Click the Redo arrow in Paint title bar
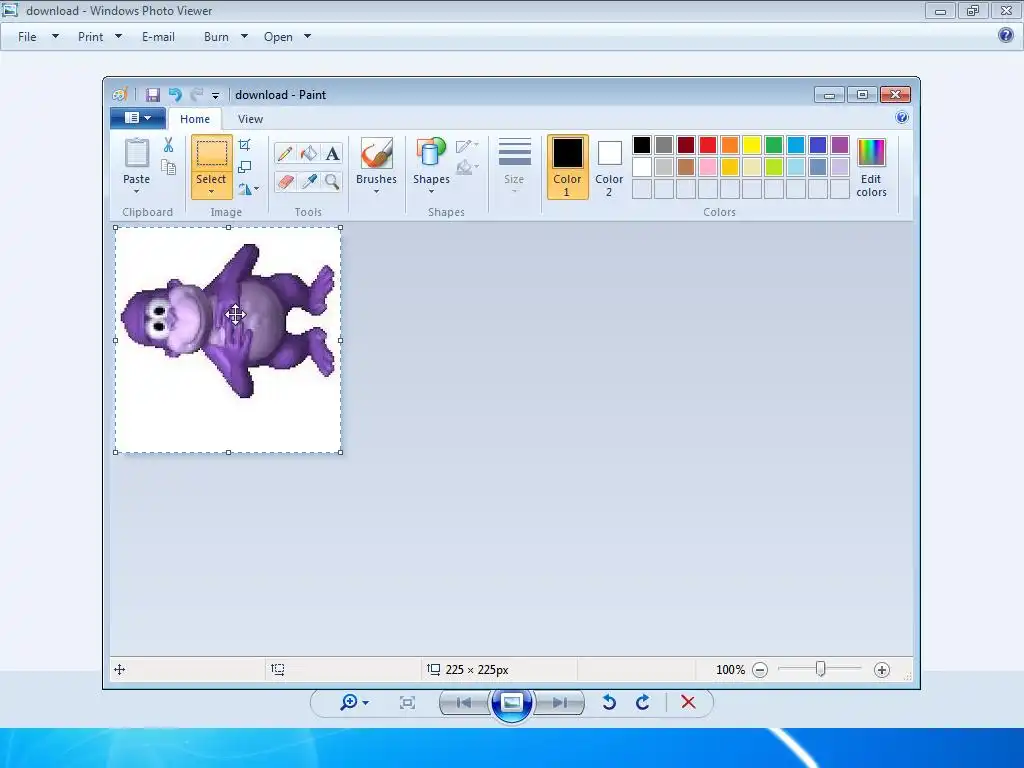The image size is (1024, 768). click(x=197, y=95)
